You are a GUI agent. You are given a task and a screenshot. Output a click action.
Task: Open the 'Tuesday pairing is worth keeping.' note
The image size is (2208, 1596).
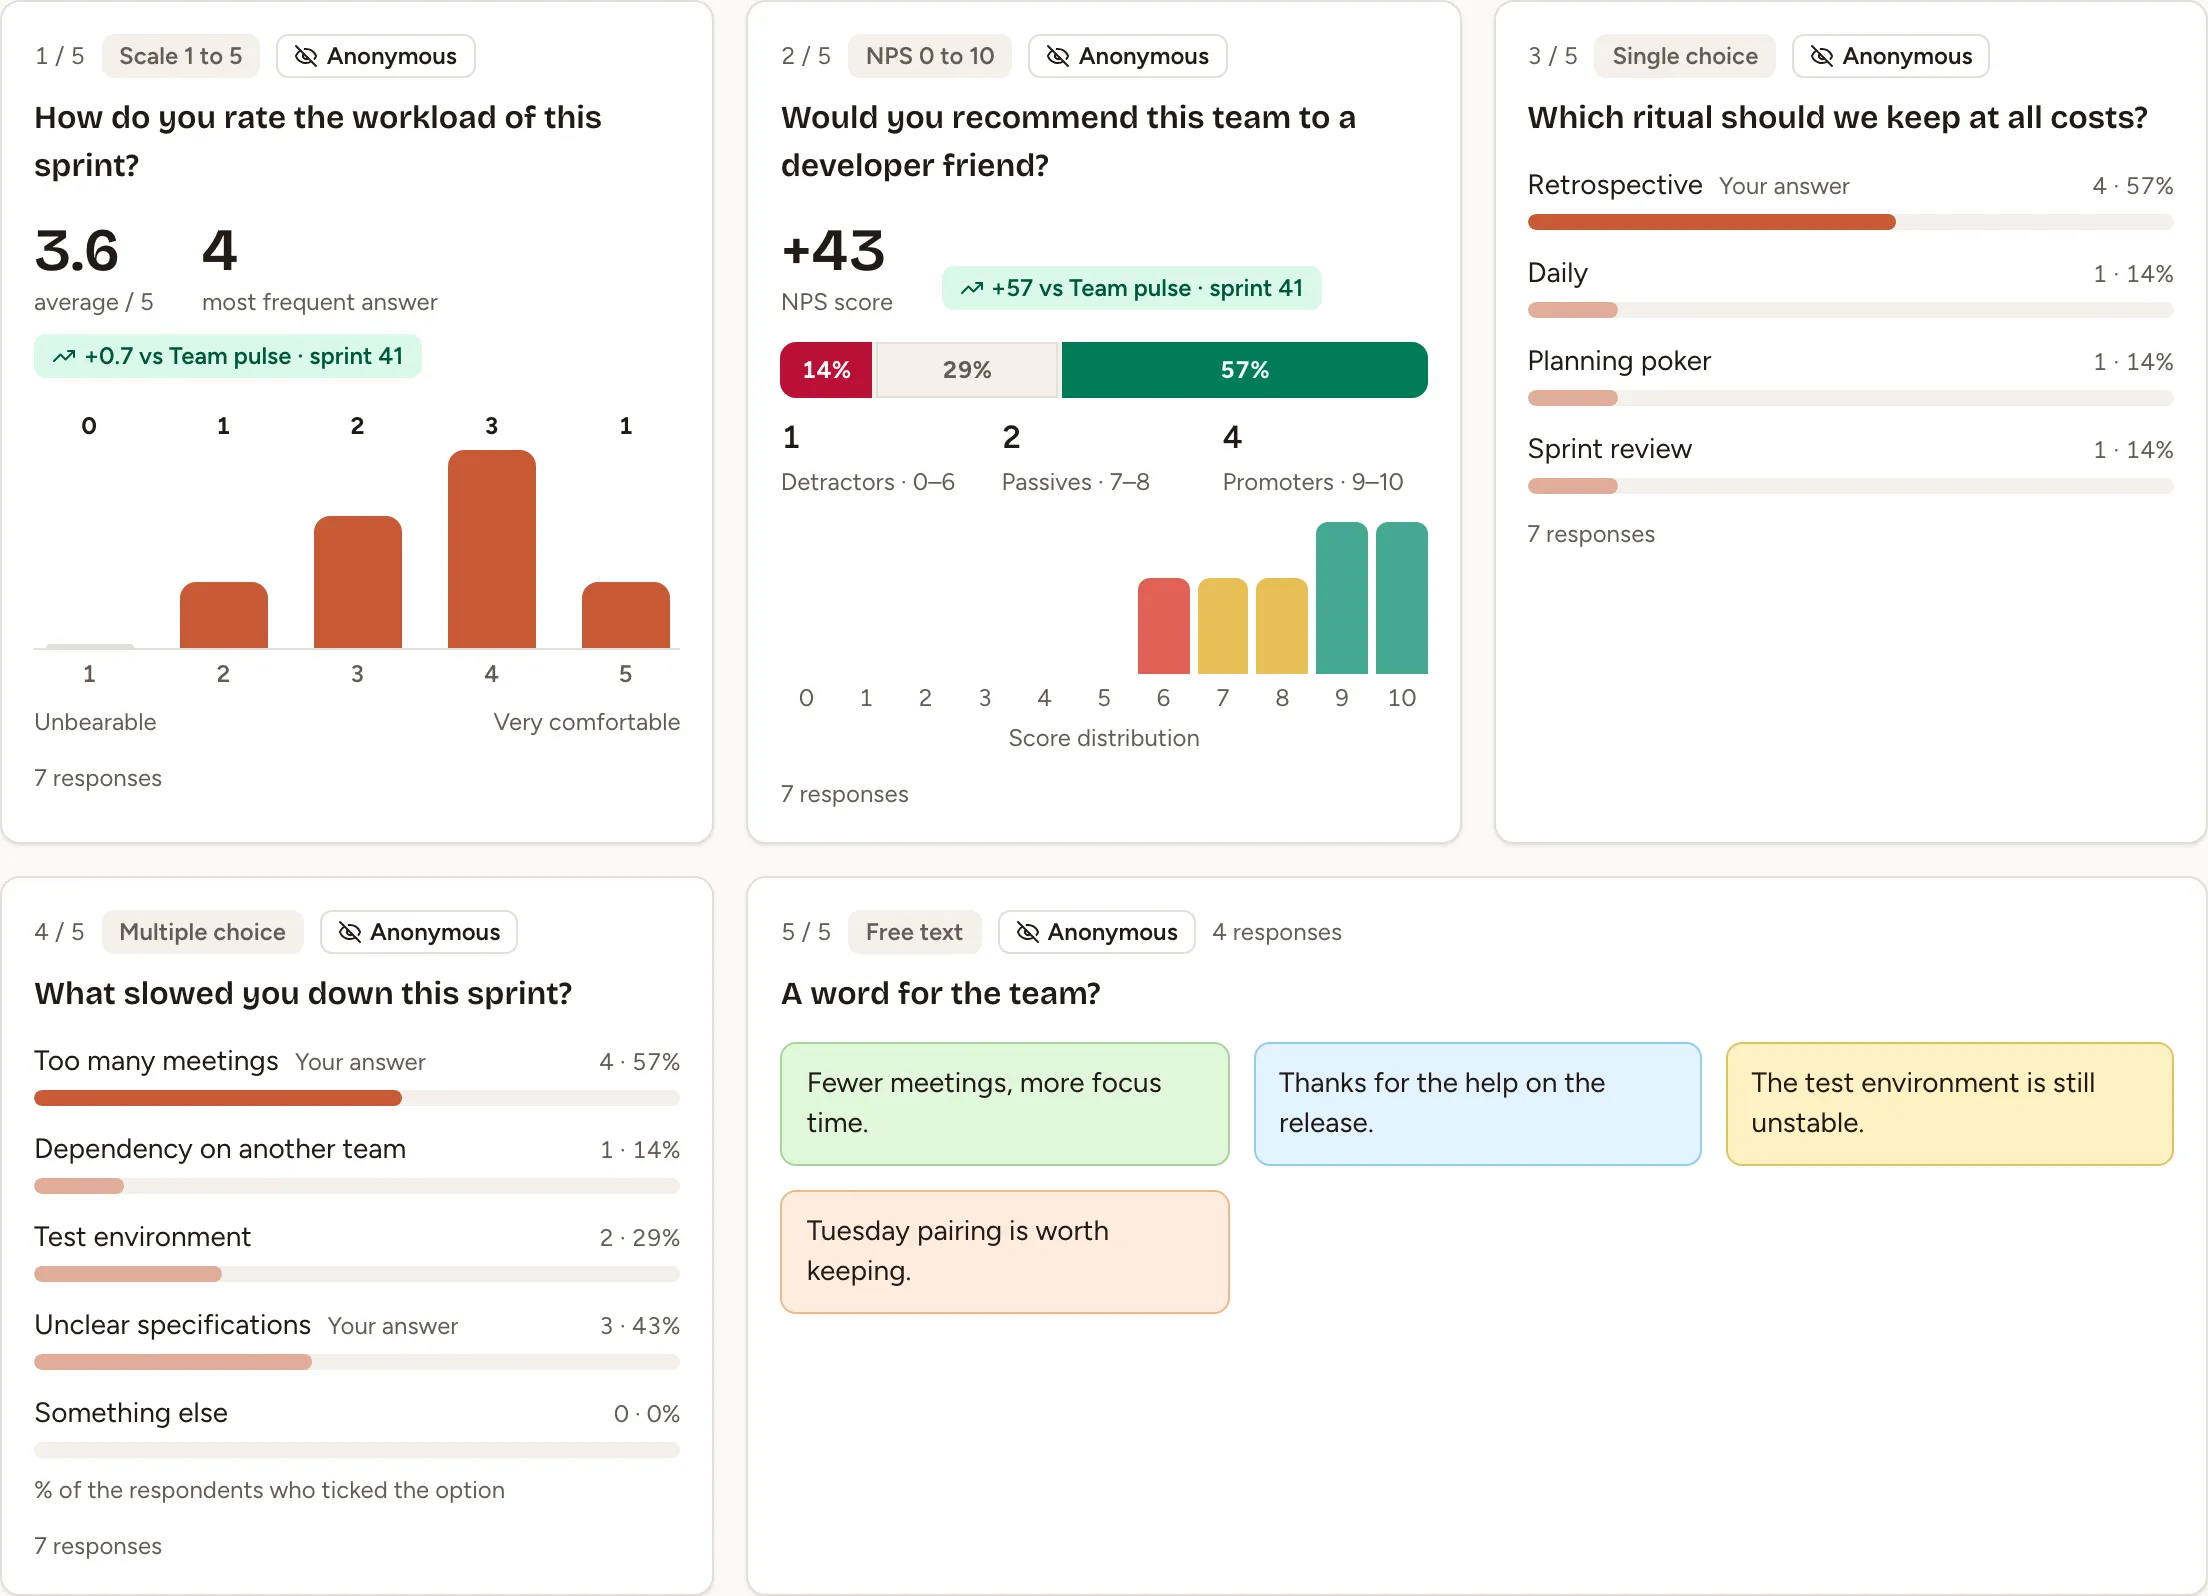point(1004,1252)
